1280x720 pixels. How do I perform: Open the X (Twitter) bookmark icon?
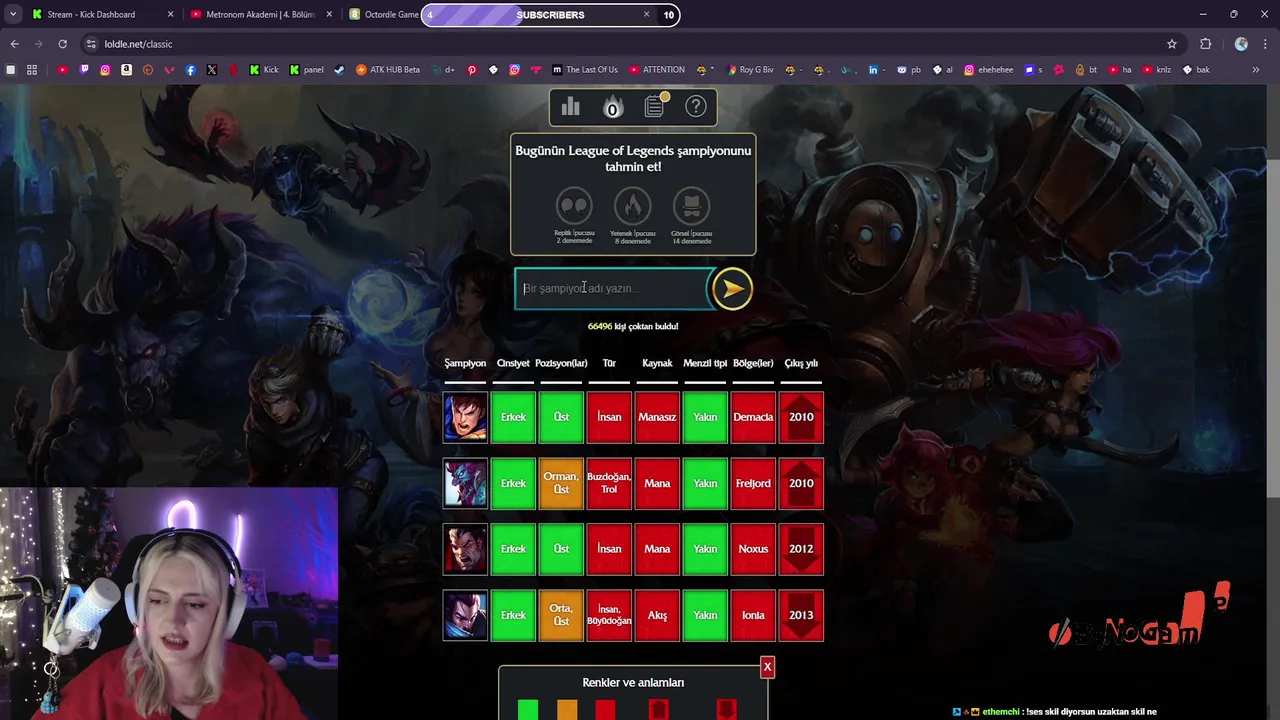point(212,70)
